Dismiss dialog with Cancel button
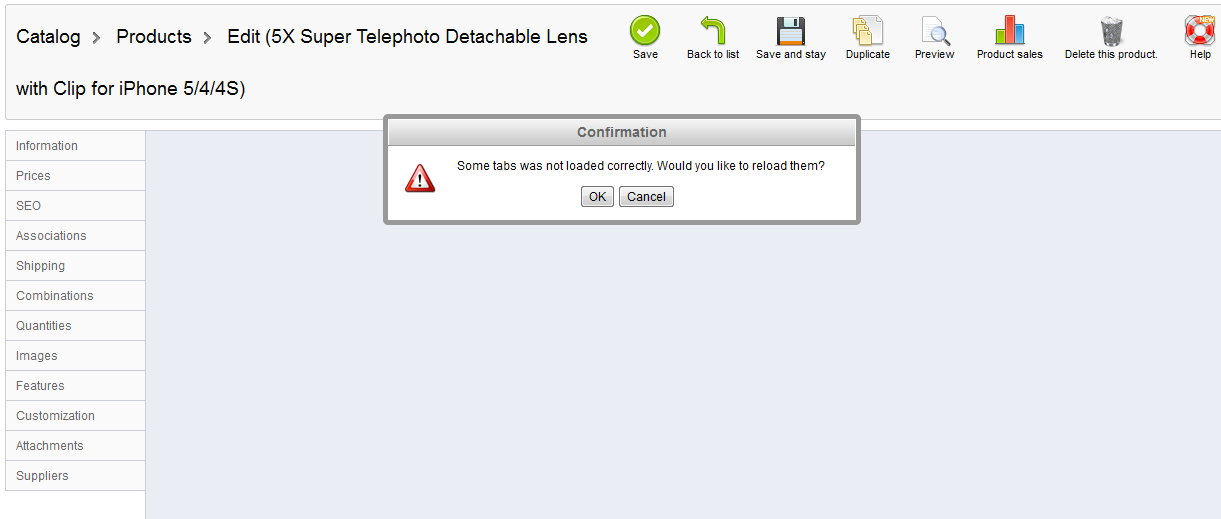The height and width of the screenshot is (519, 1221). (646, 197)
